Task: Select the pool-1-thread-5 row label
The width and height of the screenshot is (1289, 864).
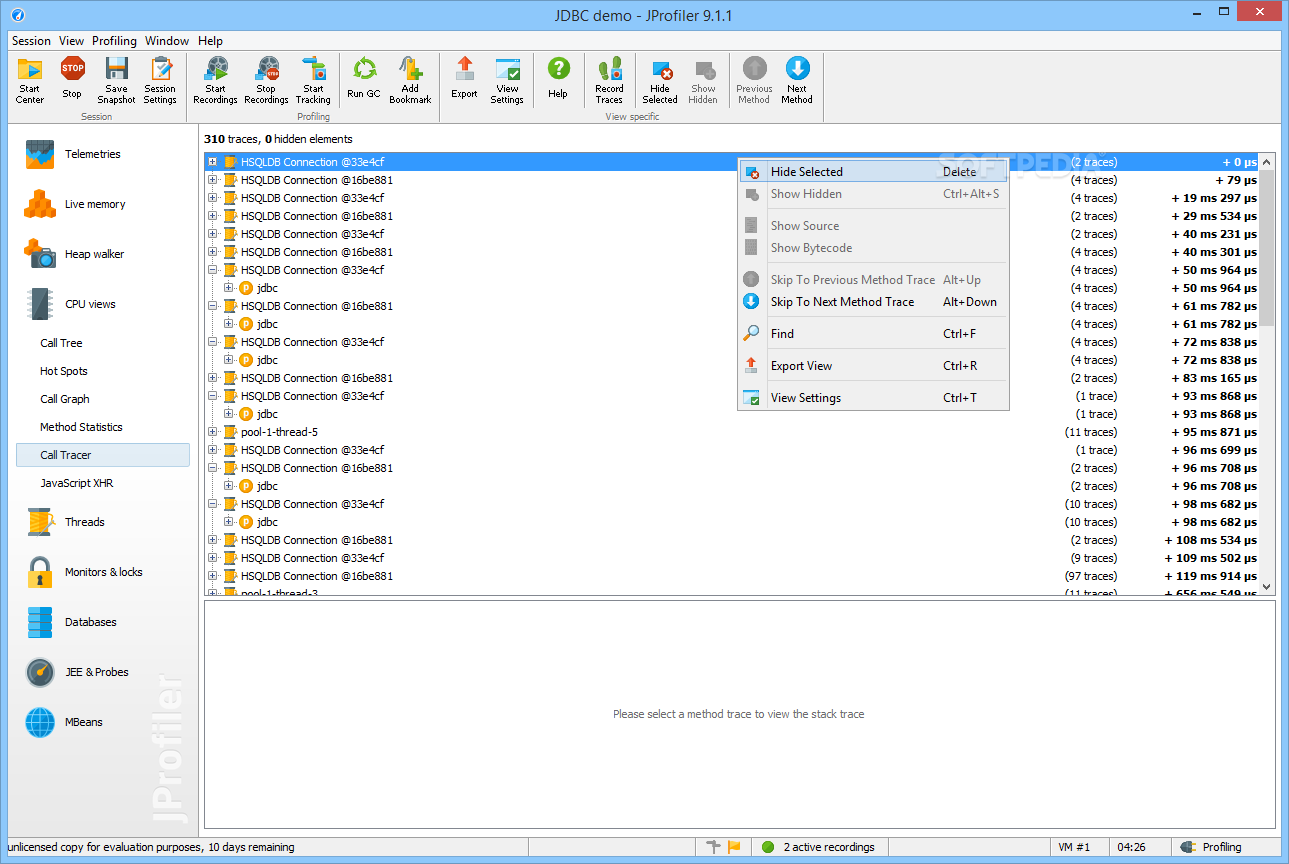Action: [280, 432]
